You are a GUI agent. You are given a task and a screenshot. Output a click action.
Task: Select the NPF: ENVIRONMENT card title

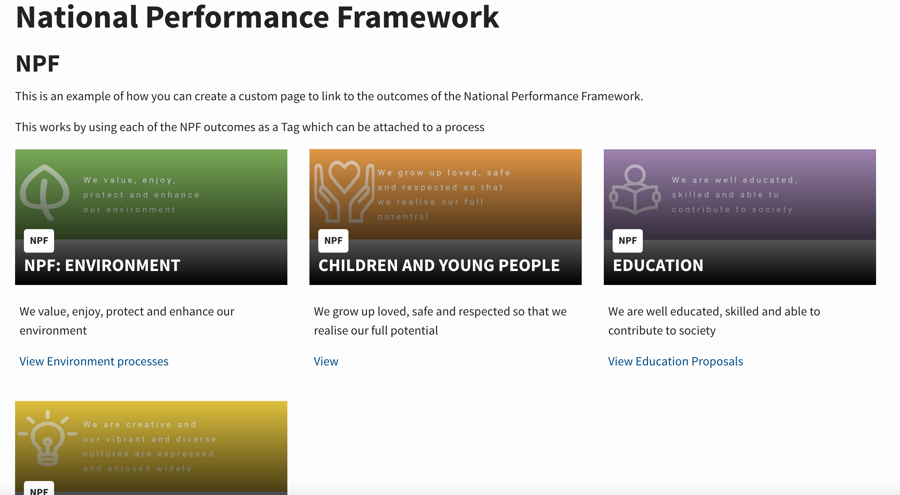coord(102,265)
